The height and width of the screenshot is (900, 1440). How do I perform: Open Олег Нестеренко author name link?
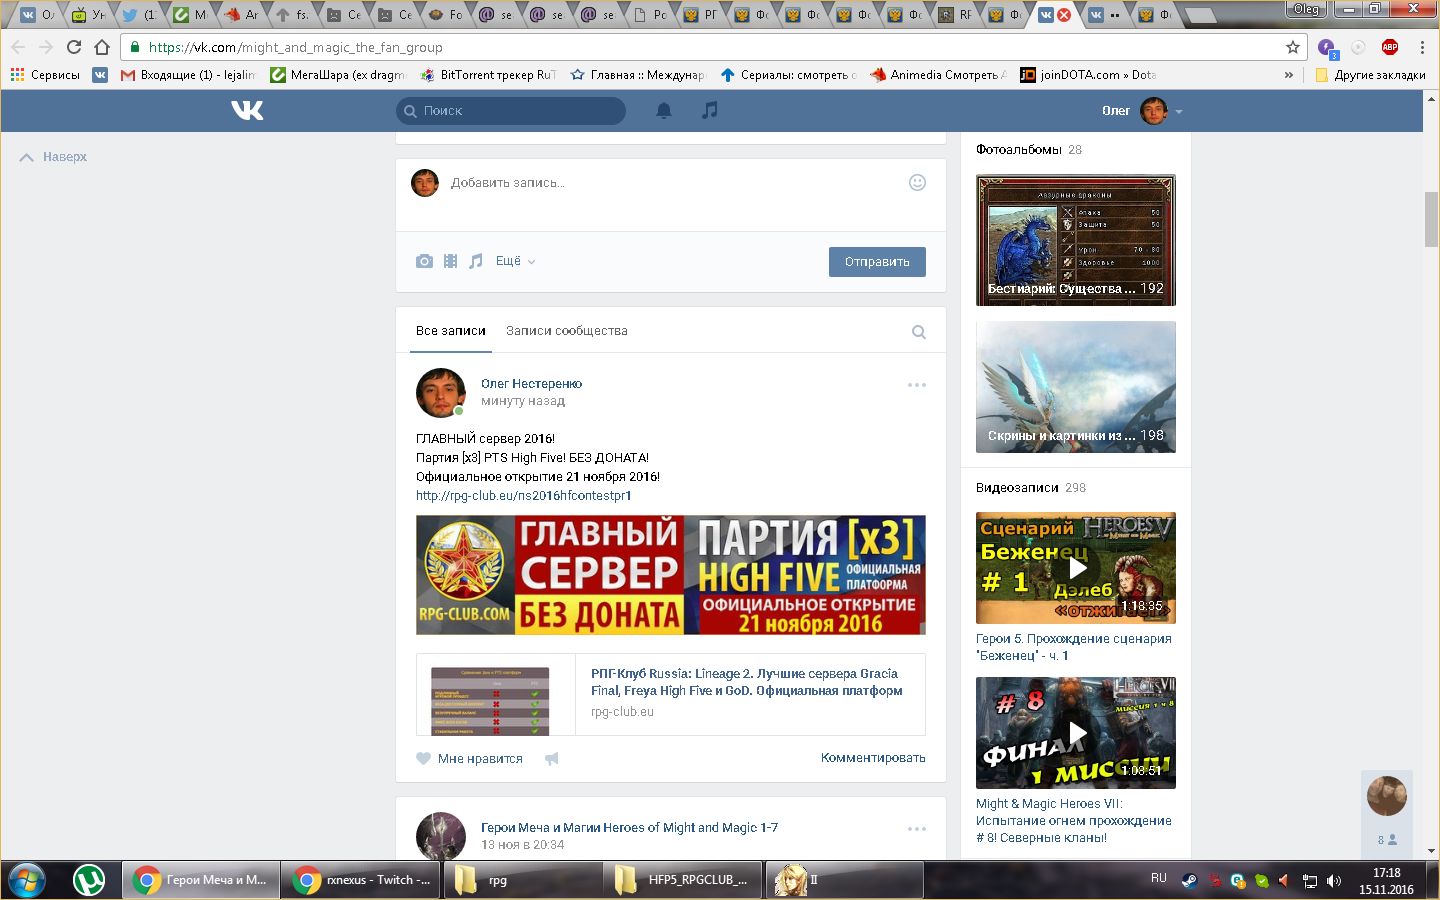click(x=531, y=384)
